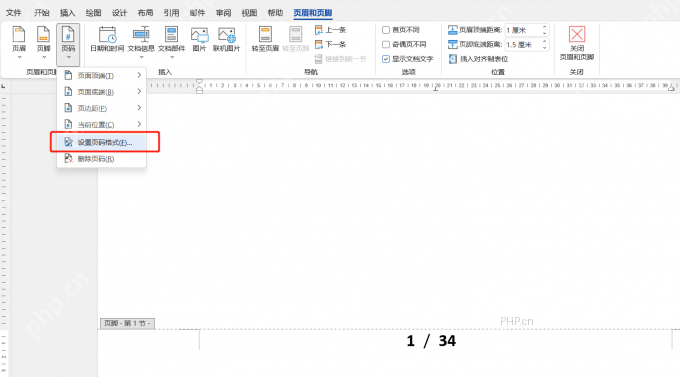Click the footer page number '1 / 34'
The image size is (680, 377).
pos(431,341)
